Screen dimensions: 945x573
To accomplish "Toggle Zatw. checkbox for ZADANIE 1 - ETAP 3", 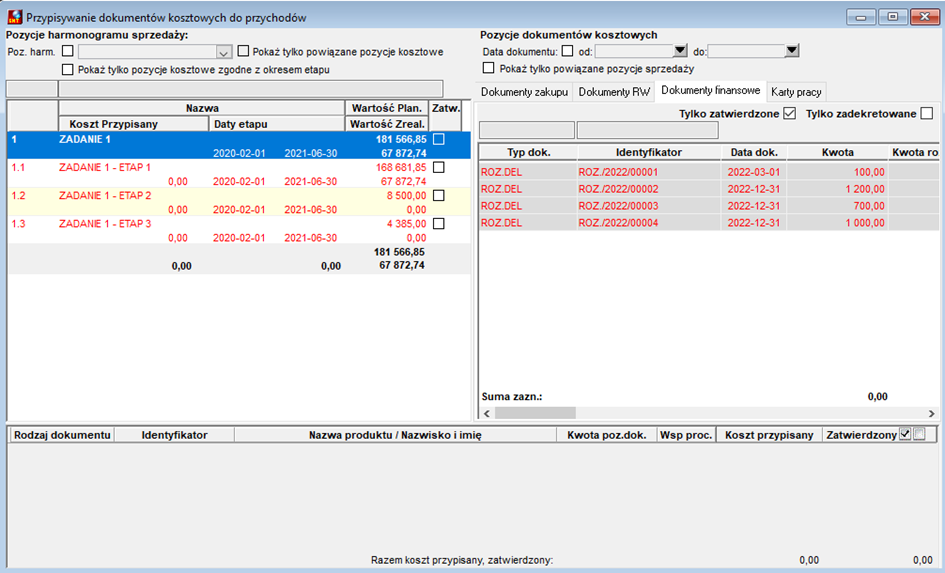I will pos(439,224).
